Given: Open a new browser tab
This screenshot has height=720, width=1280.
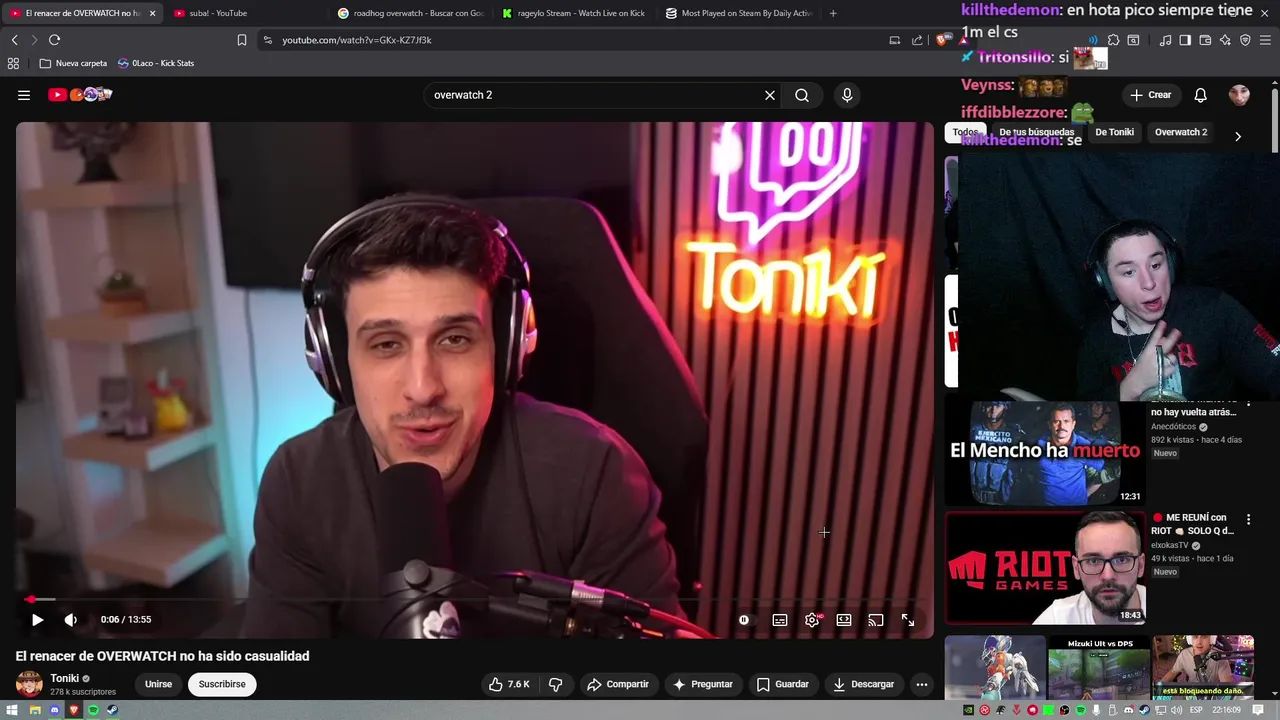Looking at the screenshot, I should tap(833, 13).
